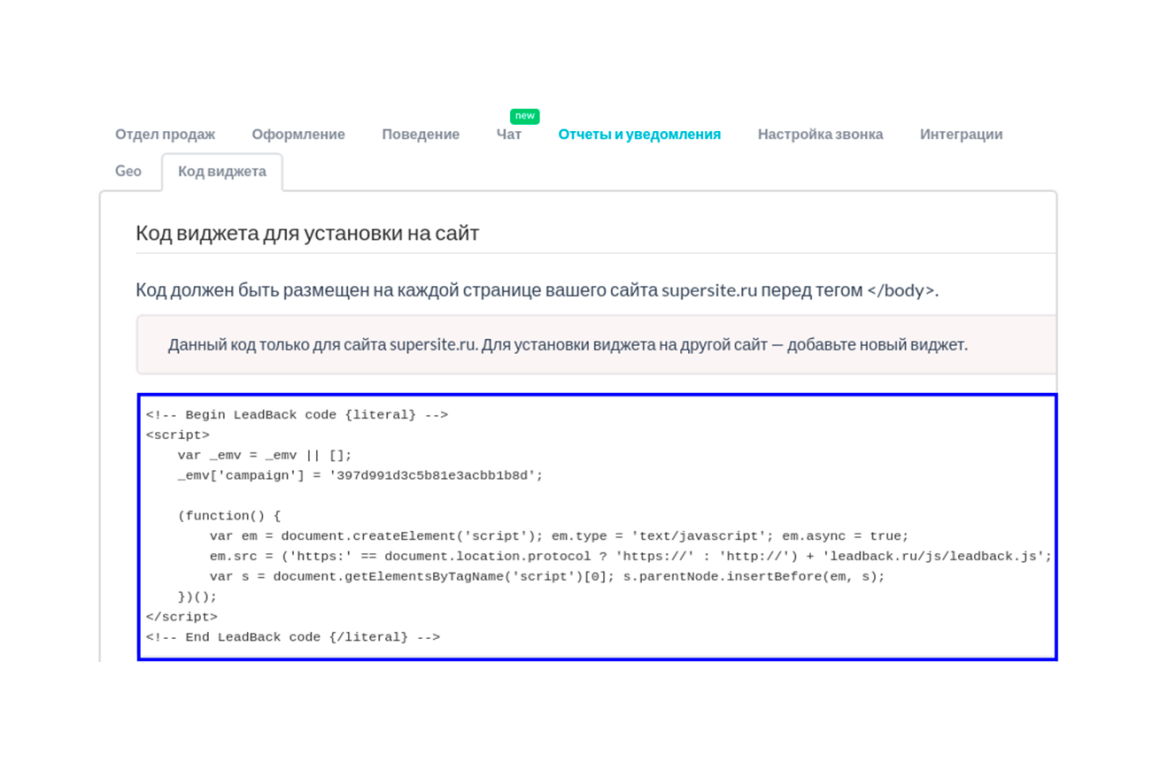Click the em.src leadback.js code line
Screen dimensions: 1160x770
click(630, 556)
